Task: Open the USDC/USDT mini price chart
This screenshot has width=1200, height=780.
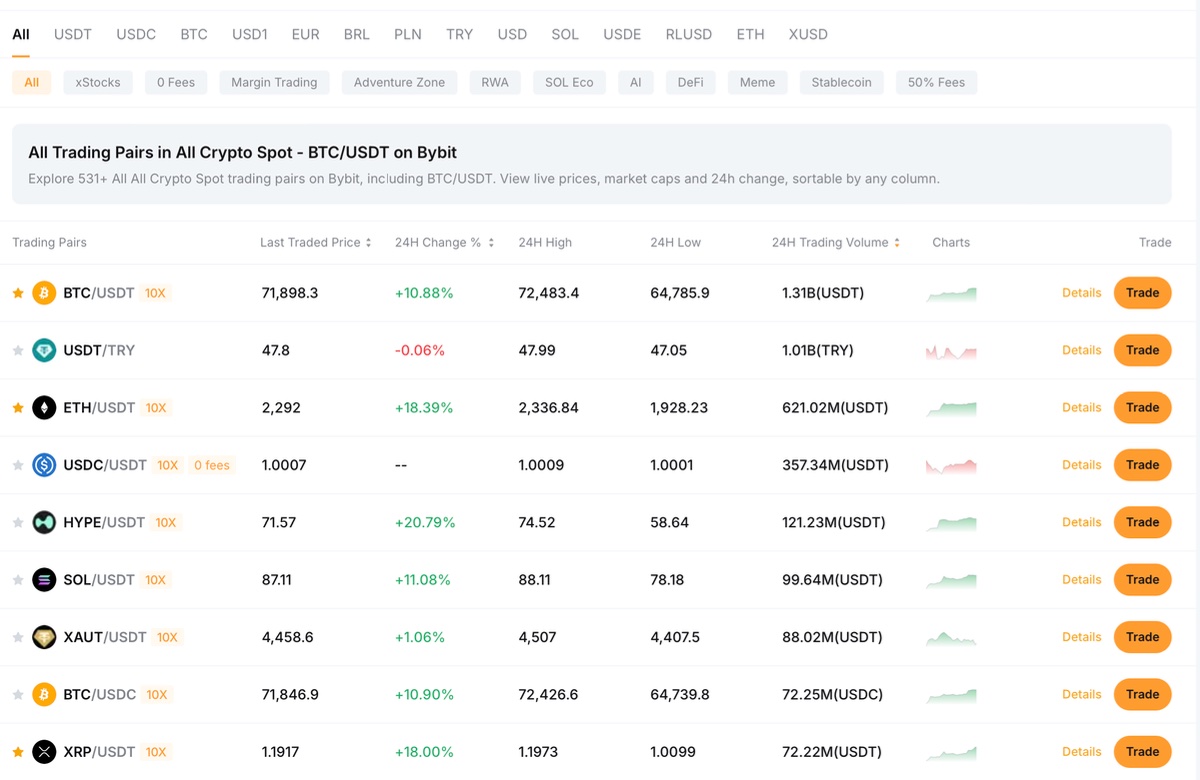Action: pyautogui.click(x=951, y=466)
